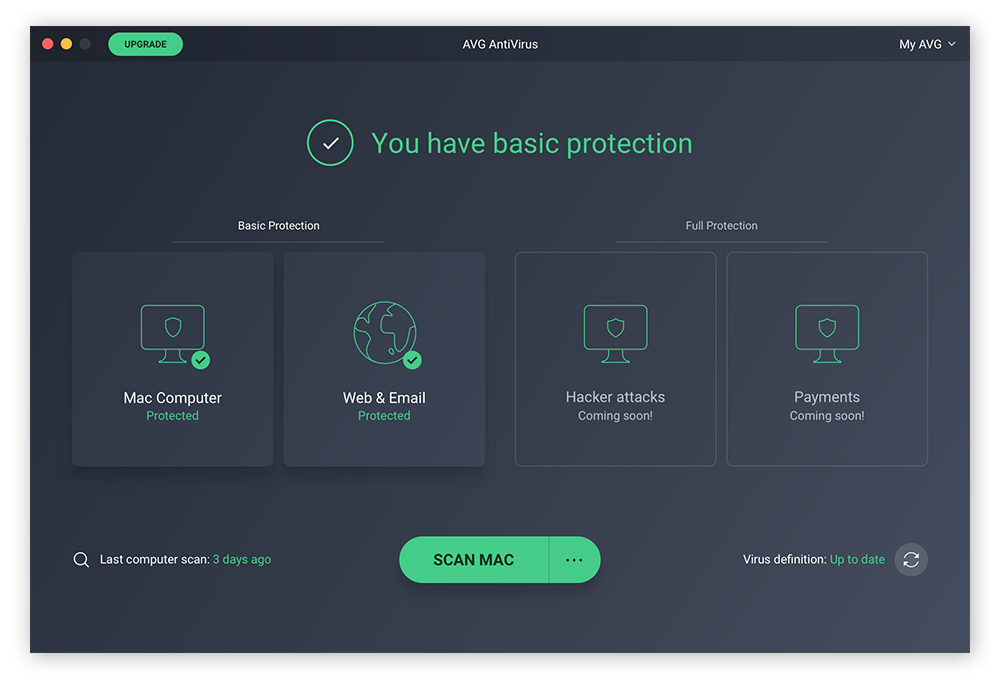
Task: Open scan options with the three-dots button
Action: pos(574,560)
